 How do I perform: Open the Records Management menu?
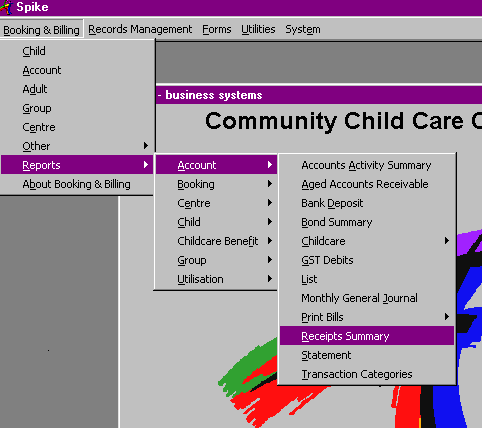pos(140,29)
